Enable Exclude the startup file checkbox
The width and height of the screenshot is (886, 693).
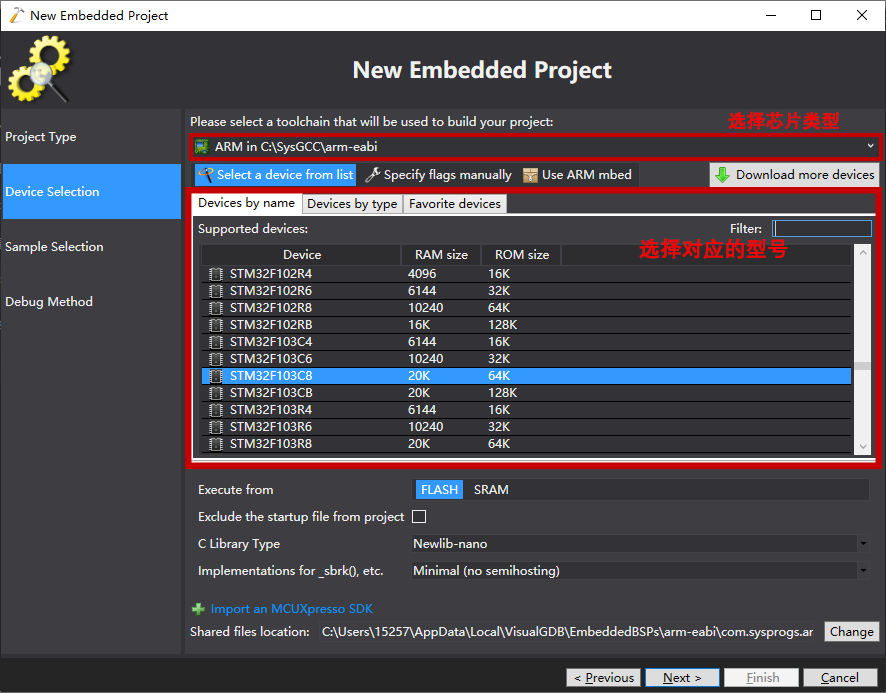[419, 517]
